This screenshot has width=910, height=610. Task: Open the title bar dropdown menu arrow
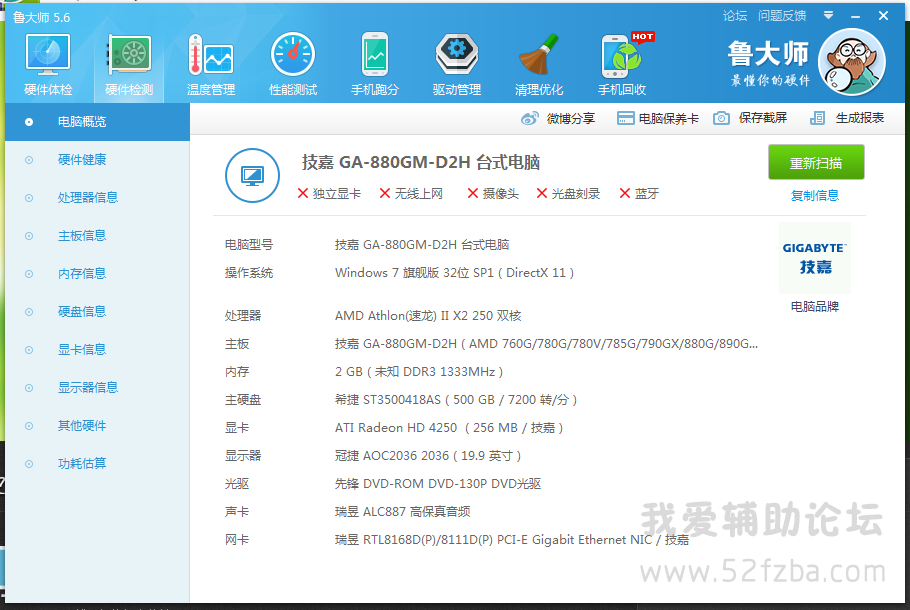pos(828,15)
